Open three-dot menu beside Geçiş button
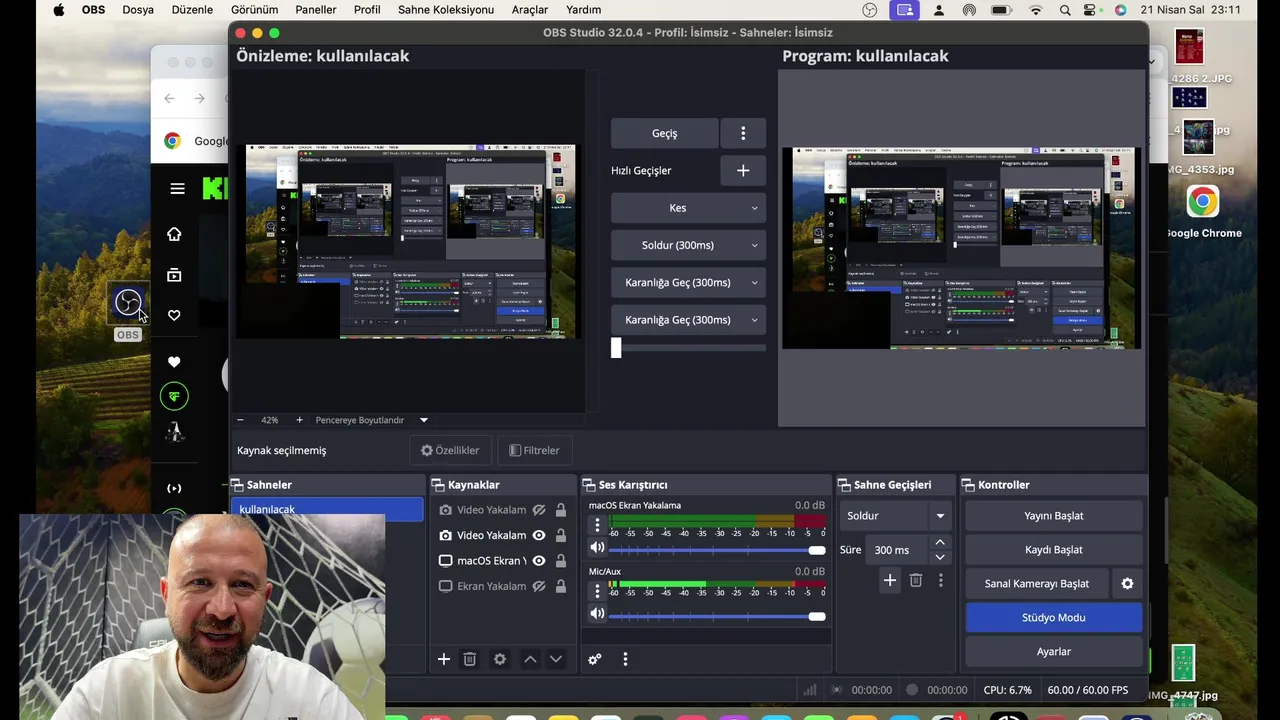 coord(743,133)
